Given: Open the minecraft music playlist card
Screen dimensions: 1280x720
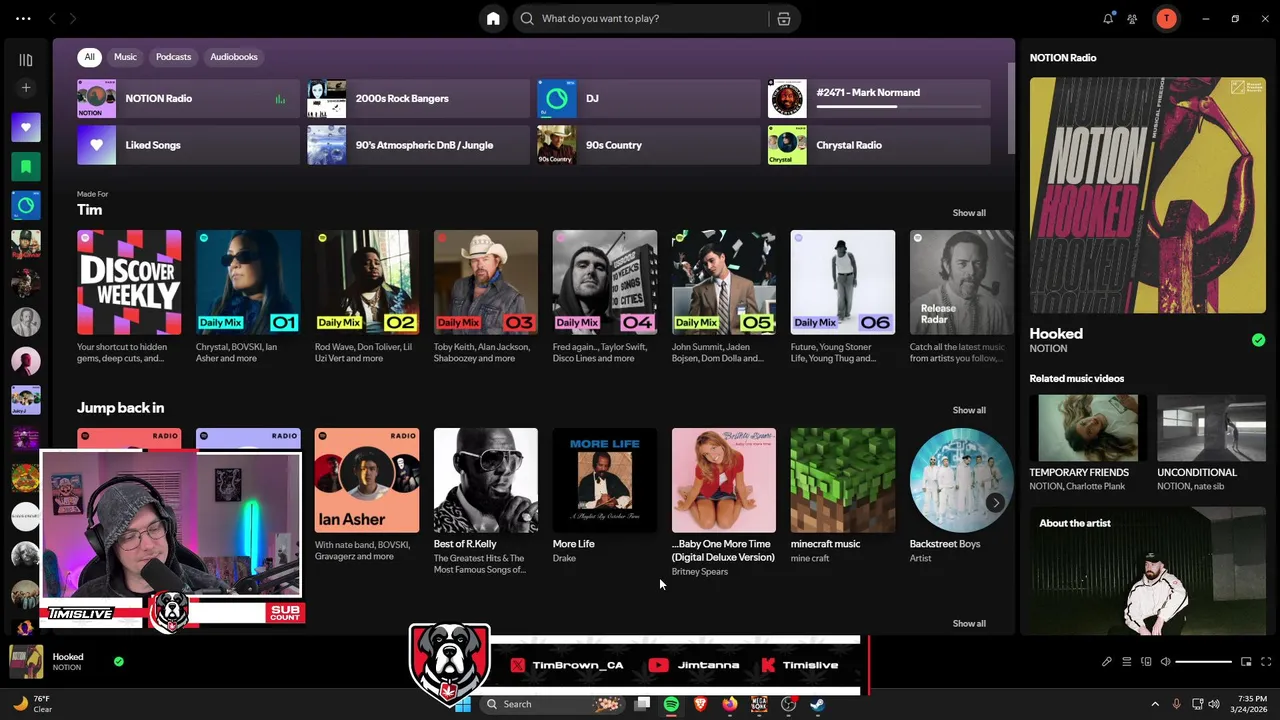Looking at the screenshot, I should 843,495.
